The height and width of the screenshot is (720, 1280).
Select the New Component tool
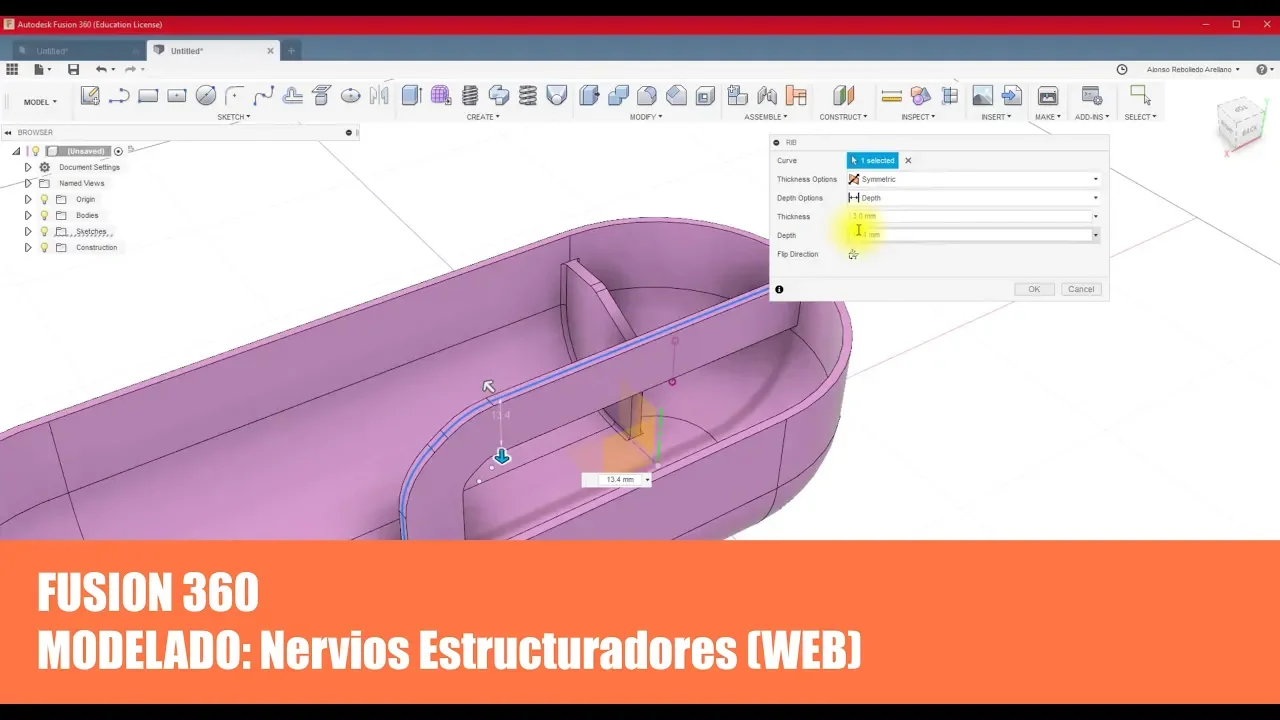[738, 96]
